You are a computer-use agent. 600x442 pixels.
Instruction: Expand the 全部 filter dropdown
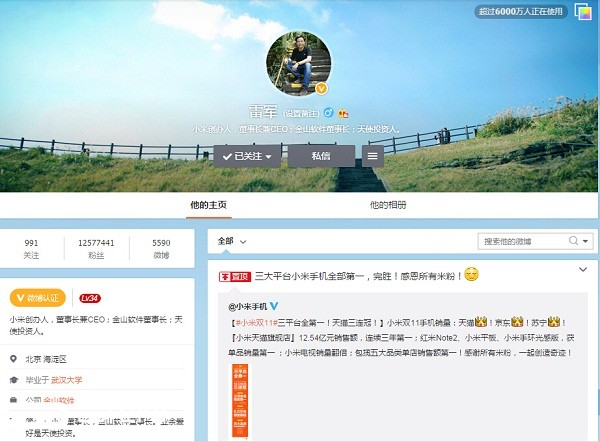coord(232,241)
